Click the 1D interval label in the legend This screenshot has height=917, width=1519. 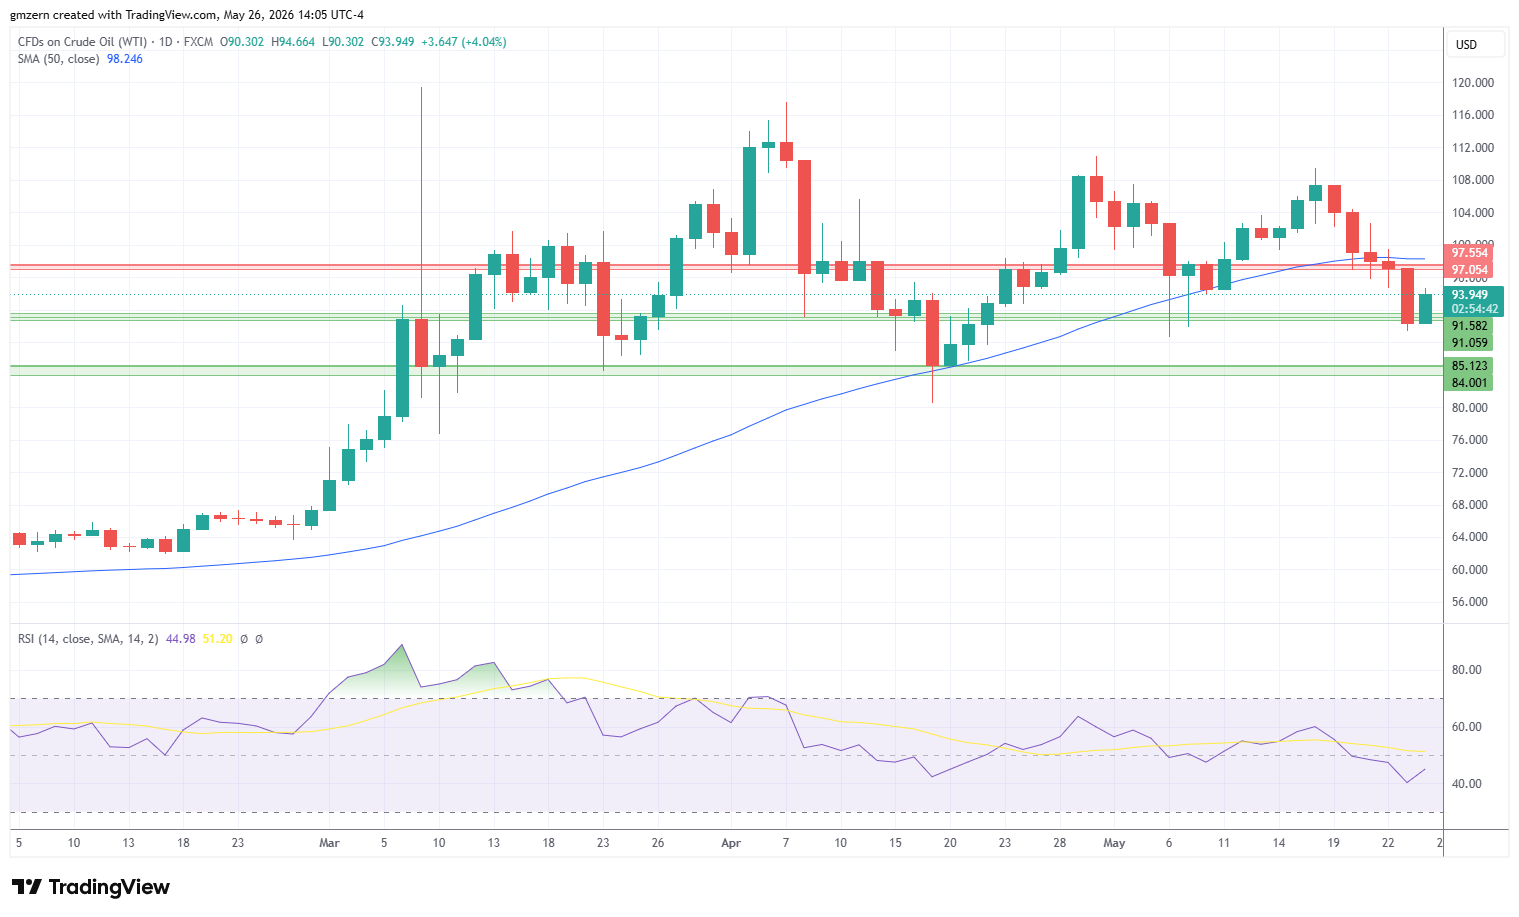(x=166, y=42)
